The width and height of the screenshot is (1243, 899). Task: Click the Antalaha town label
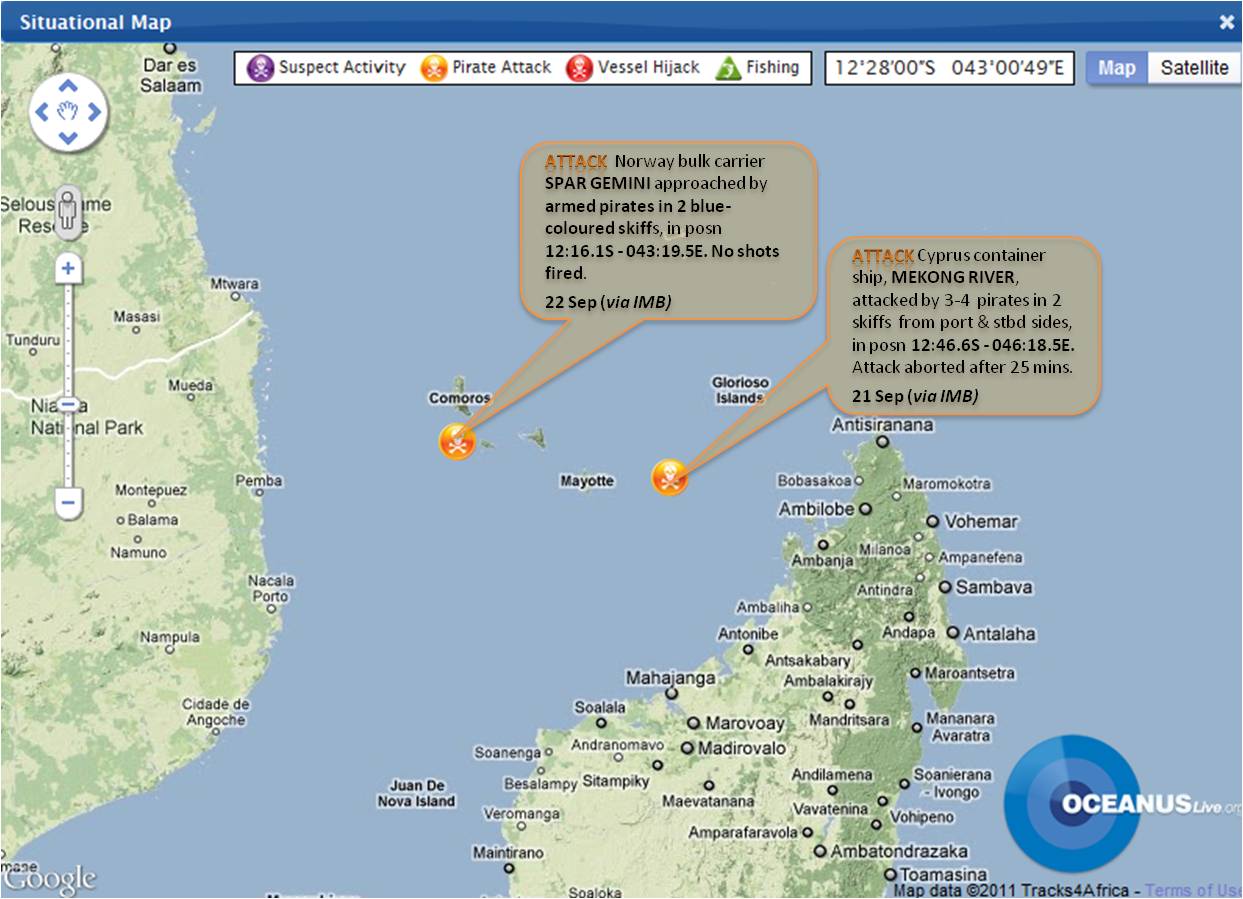coord(999,633)
